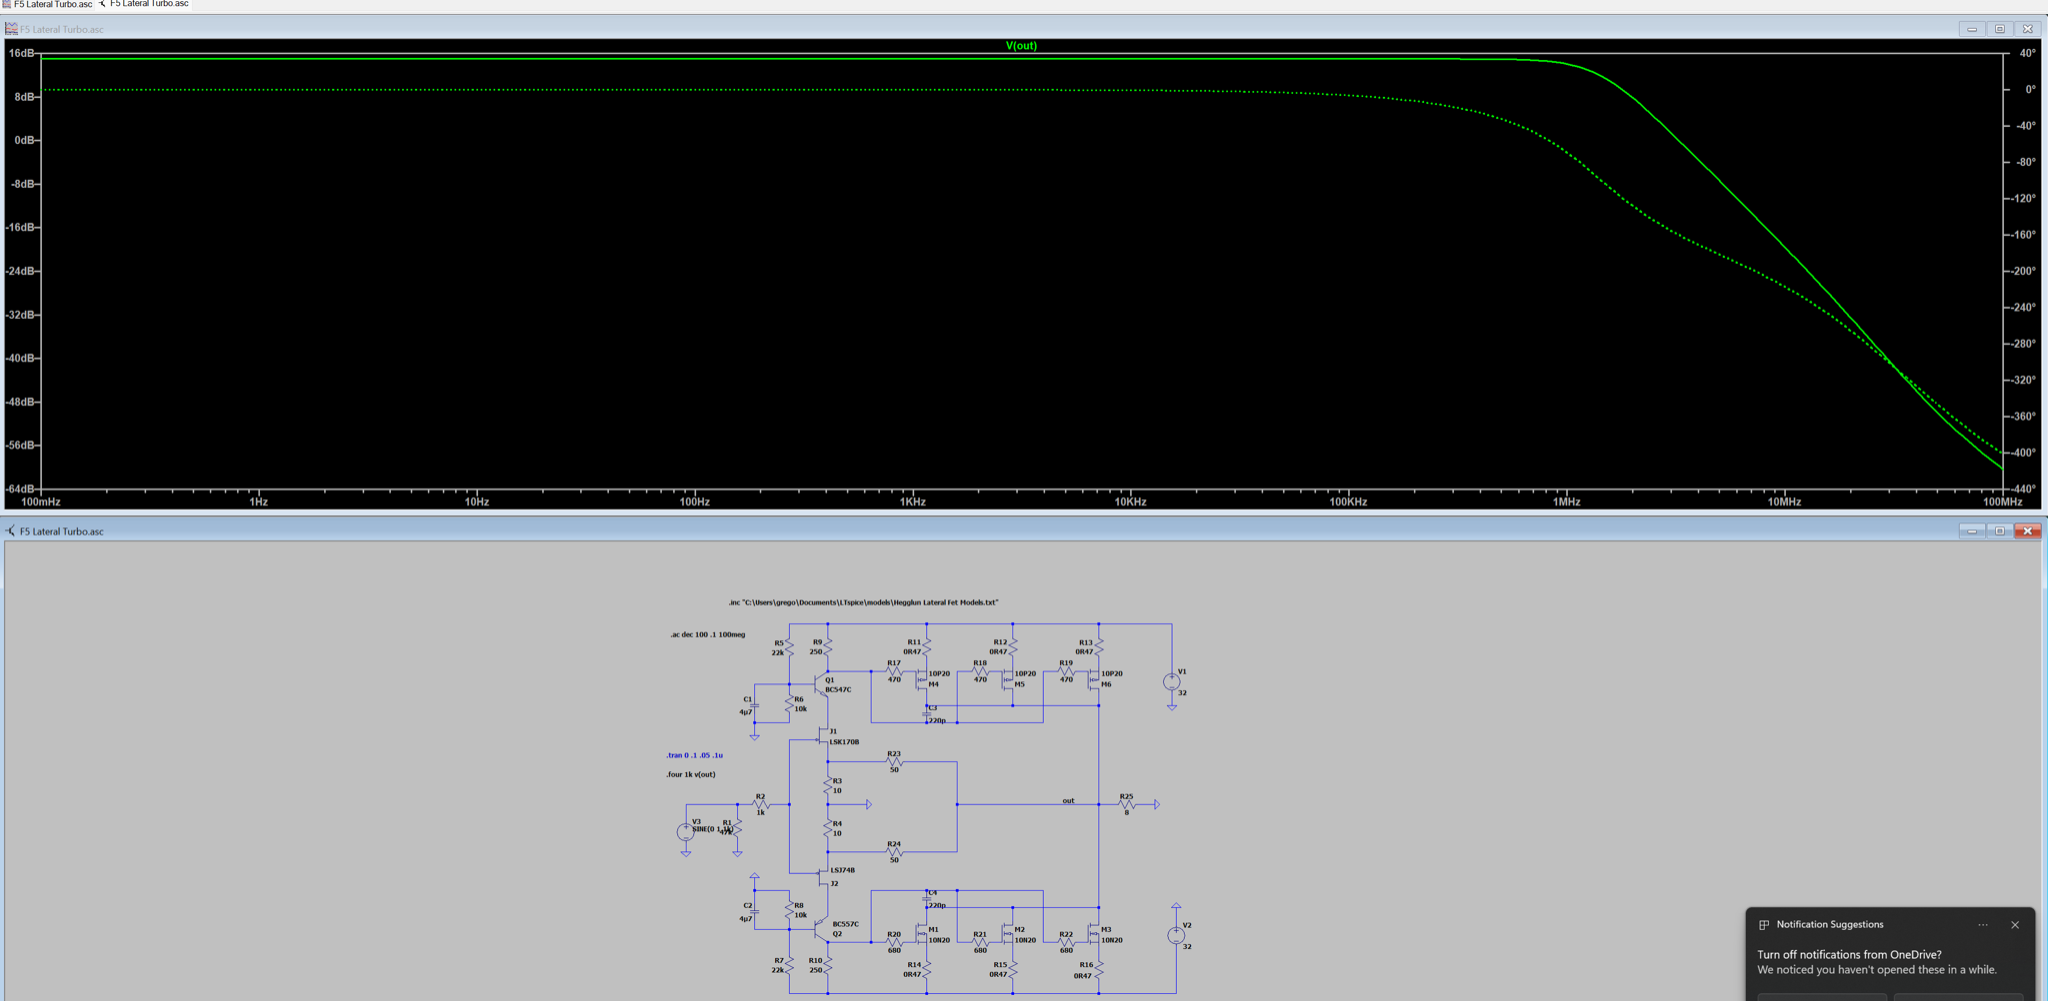
Task: Select the R20 680 ohm gate resistor
Action: pos(894,942)
